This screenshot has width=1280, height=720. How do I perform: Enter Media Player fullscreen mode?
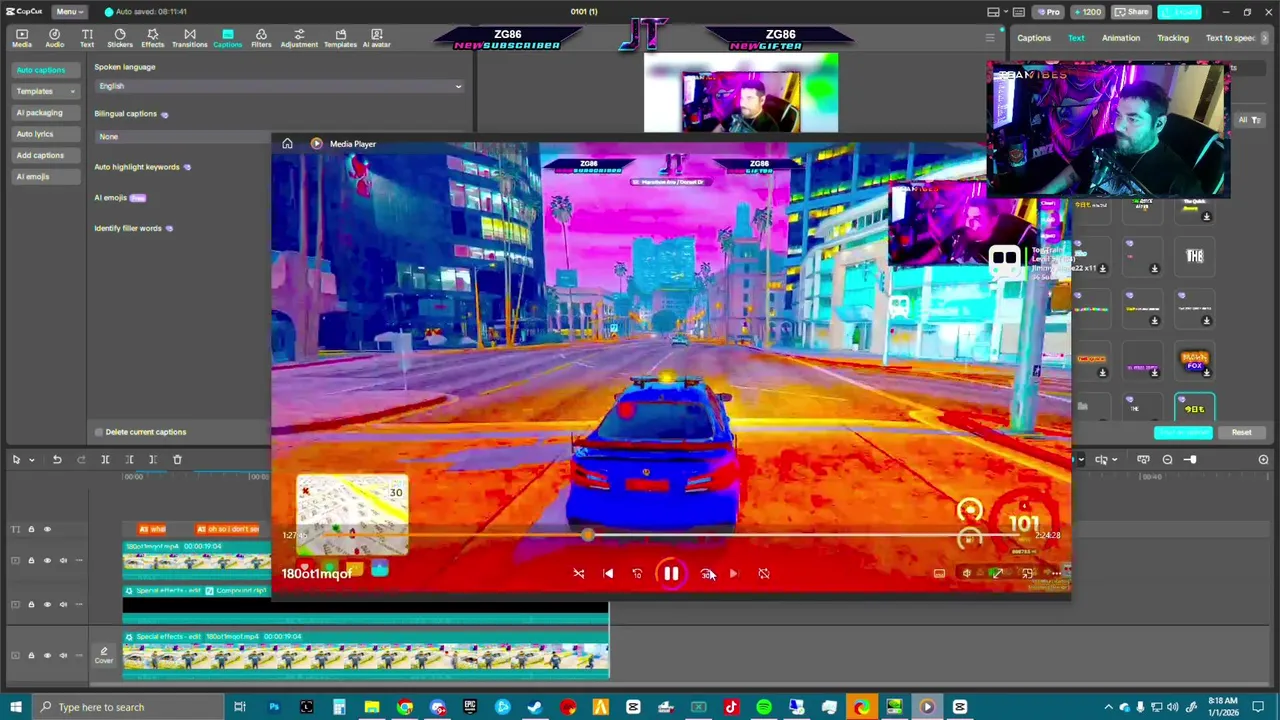pos(997,573)
